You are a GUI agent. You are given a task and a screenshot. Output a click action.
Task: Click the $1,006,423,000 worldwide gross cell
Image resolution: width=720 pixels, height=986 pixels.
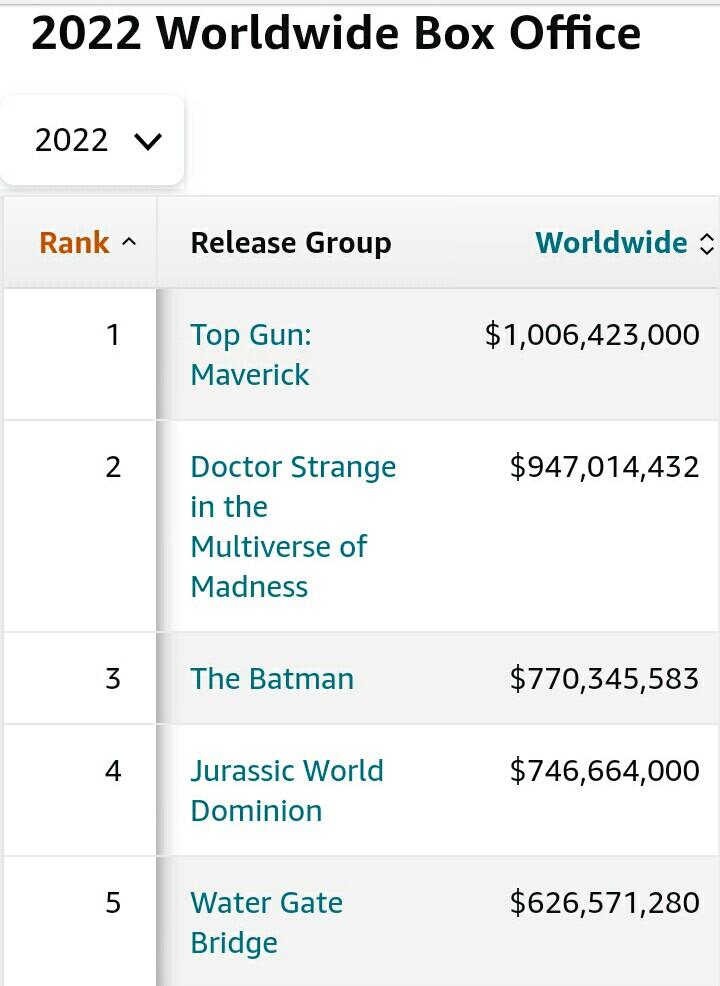tap(592, 335)
